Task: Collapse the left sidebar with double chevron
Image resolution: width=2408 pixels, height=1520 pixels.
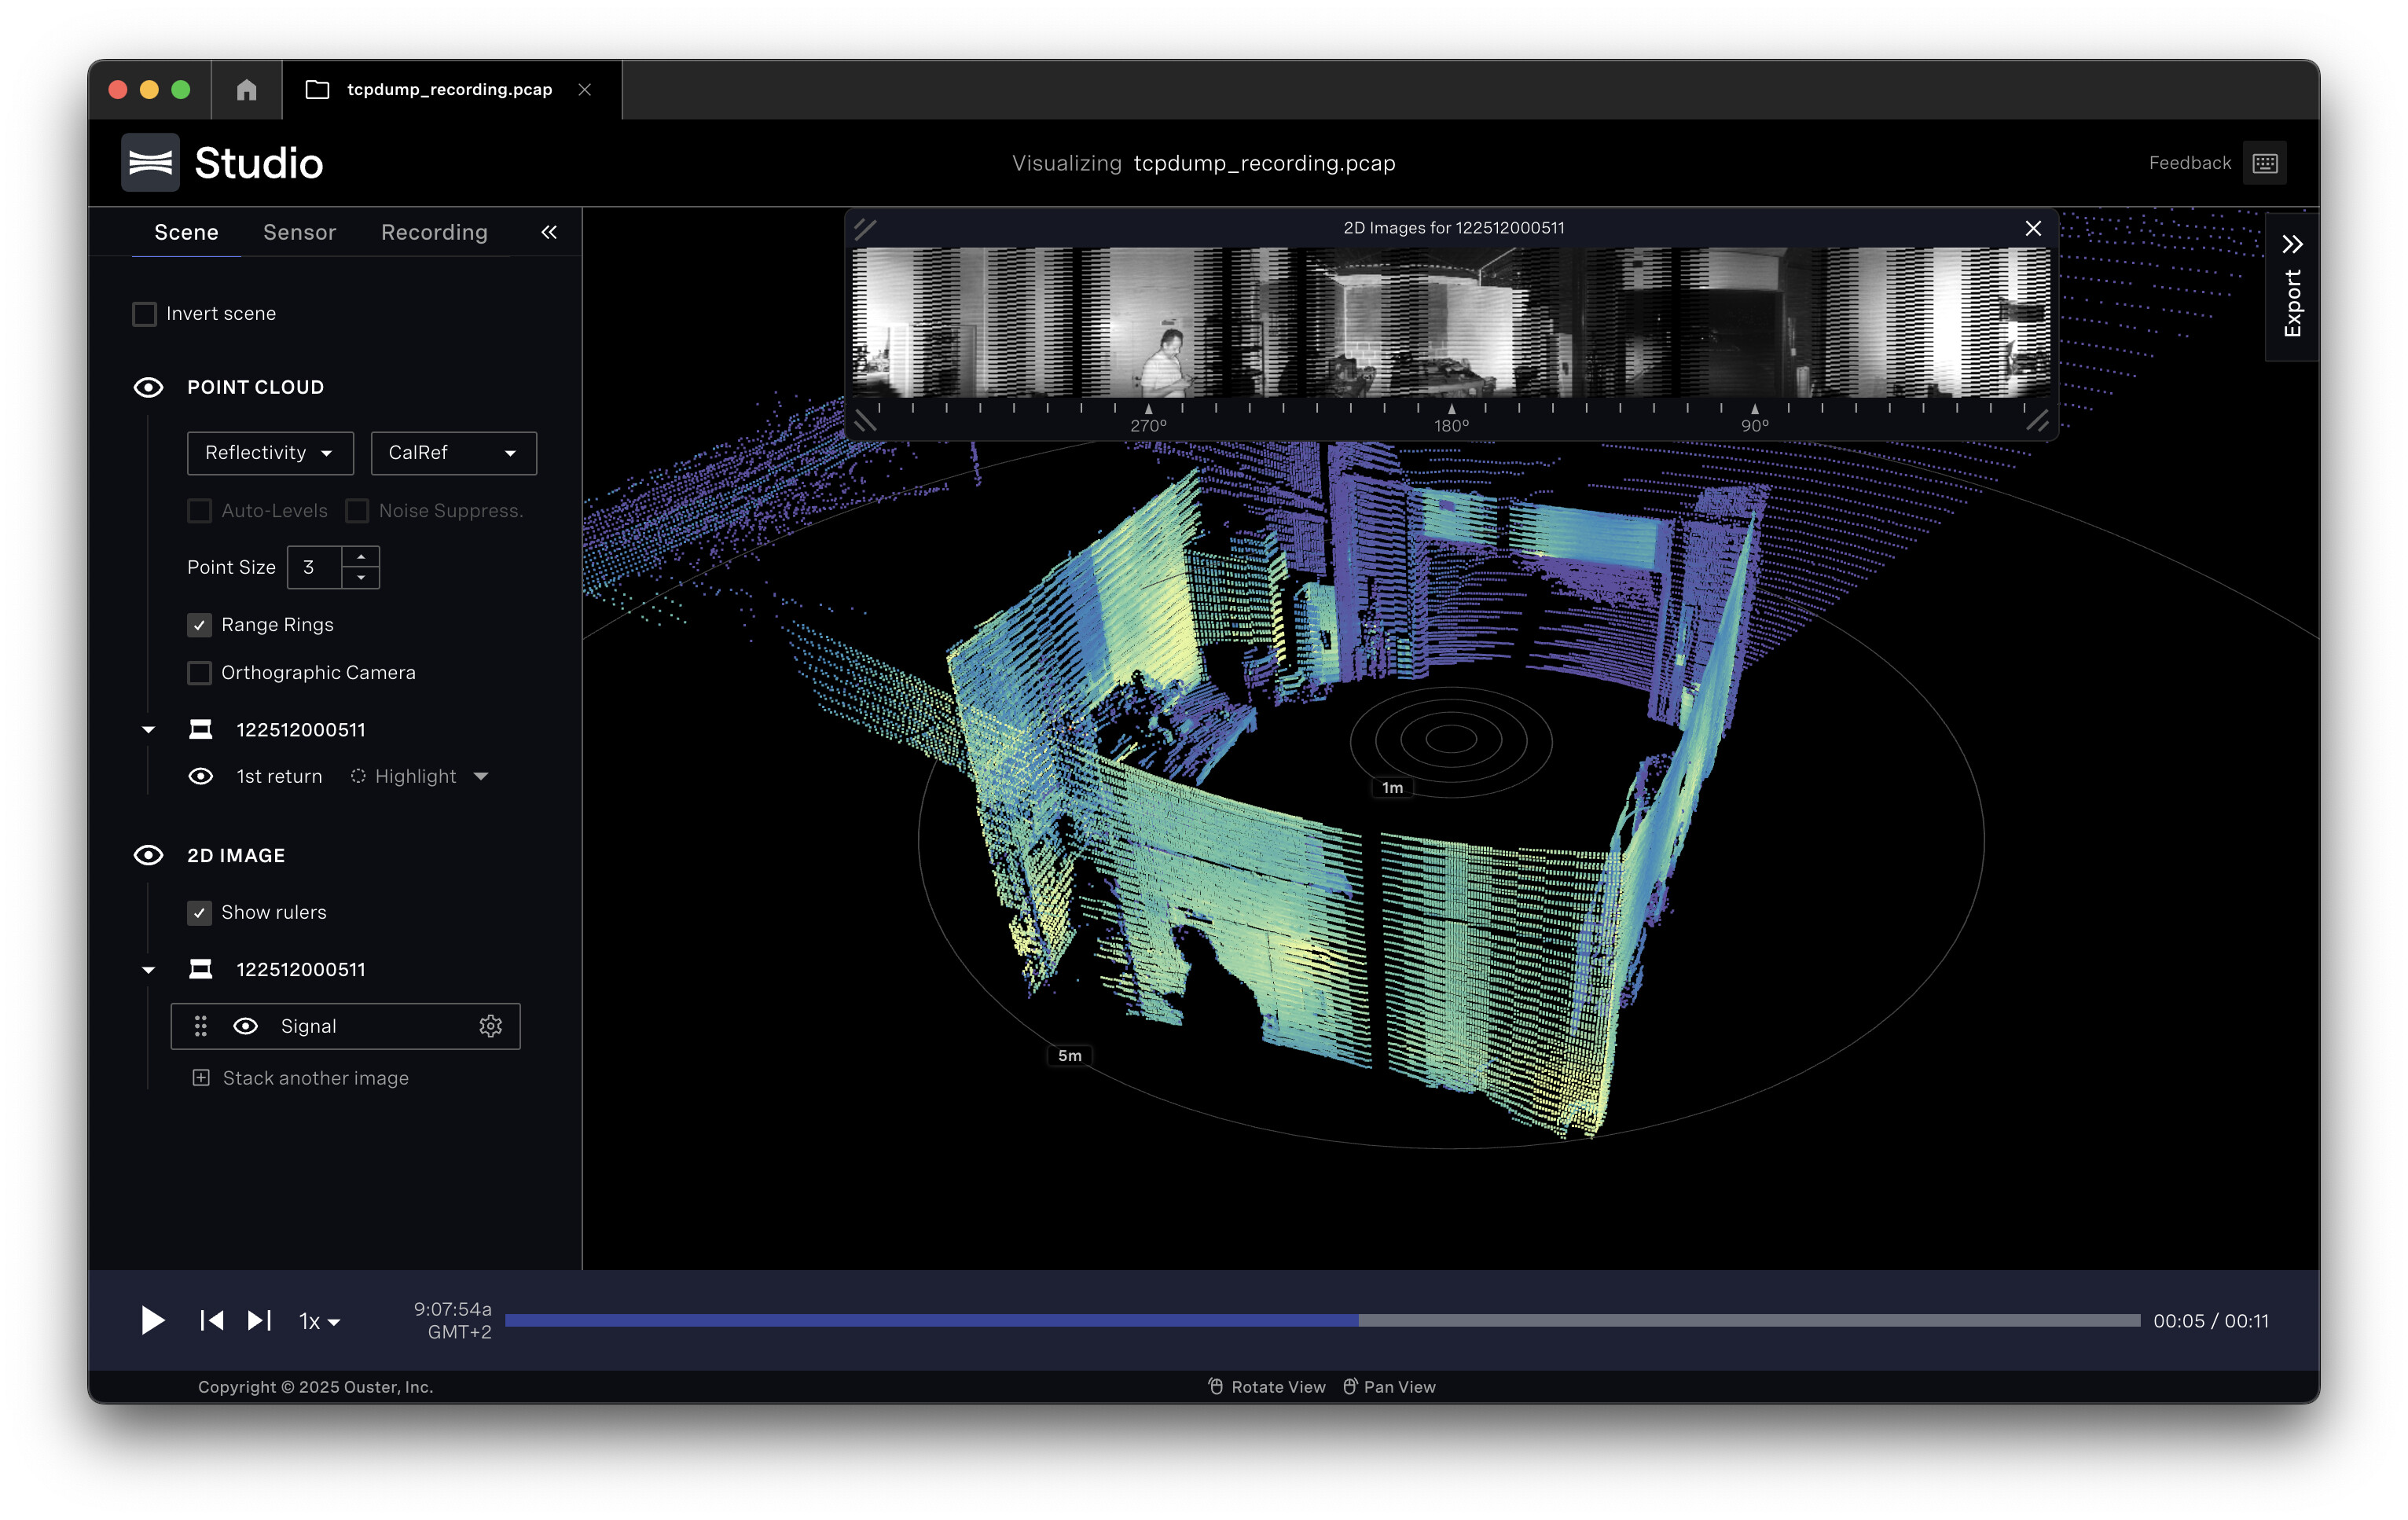Action: [x=549, y=232]
